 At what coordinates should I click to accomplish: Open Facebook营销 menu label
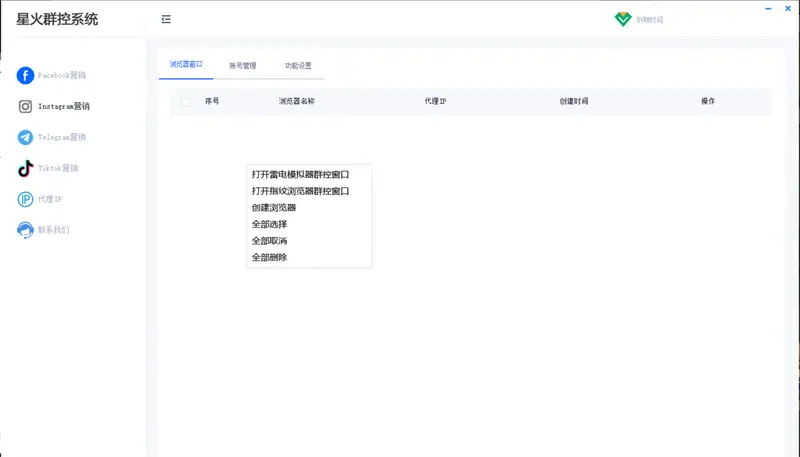62,75
